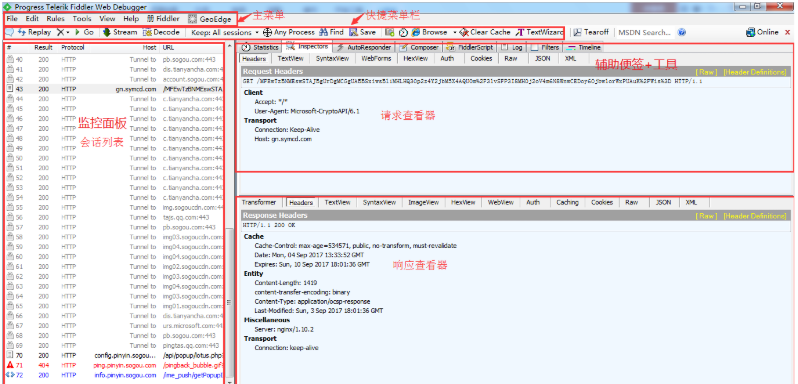This screenshot has width=798, height=384.
Task: Click the timer clock toolbar icon
Action: pyautogui.click(x=403, y=32)
